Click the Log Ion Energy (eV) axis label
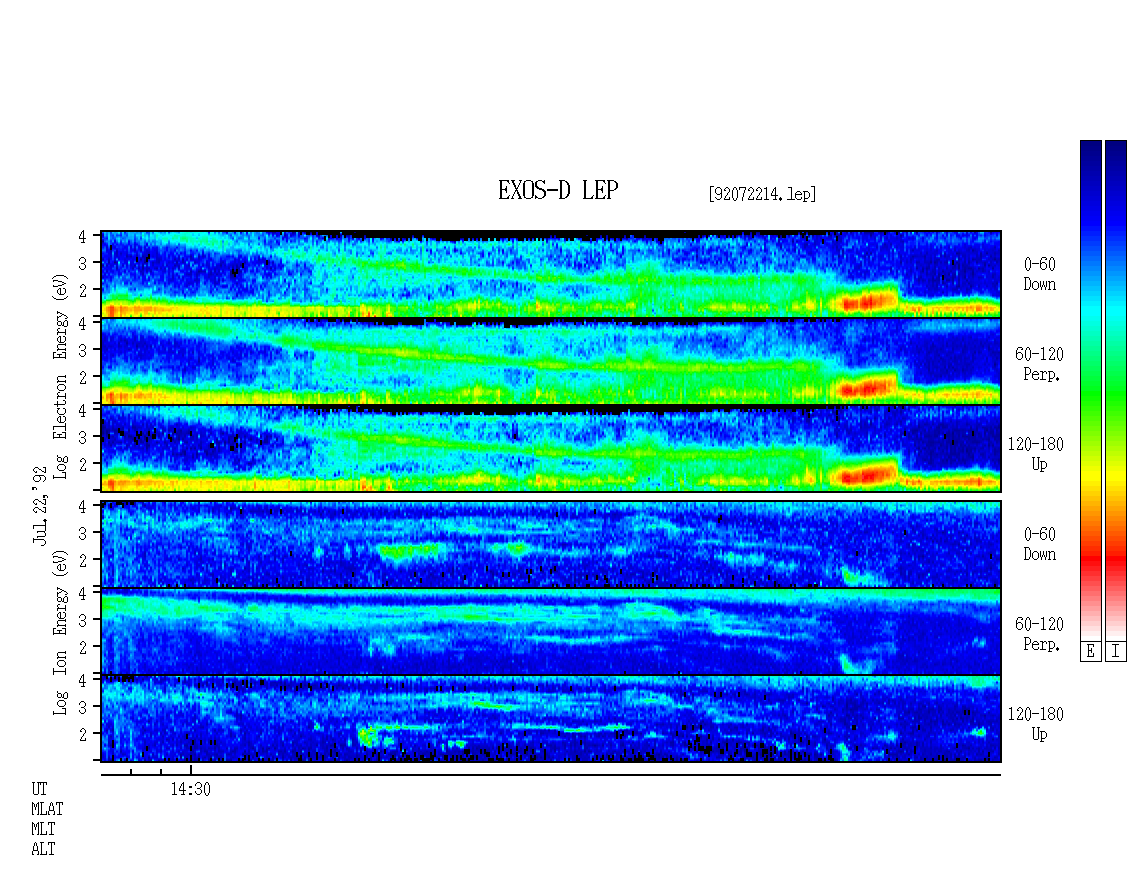The width and height of the screenshot is (1130, 875). click(60, 633)
